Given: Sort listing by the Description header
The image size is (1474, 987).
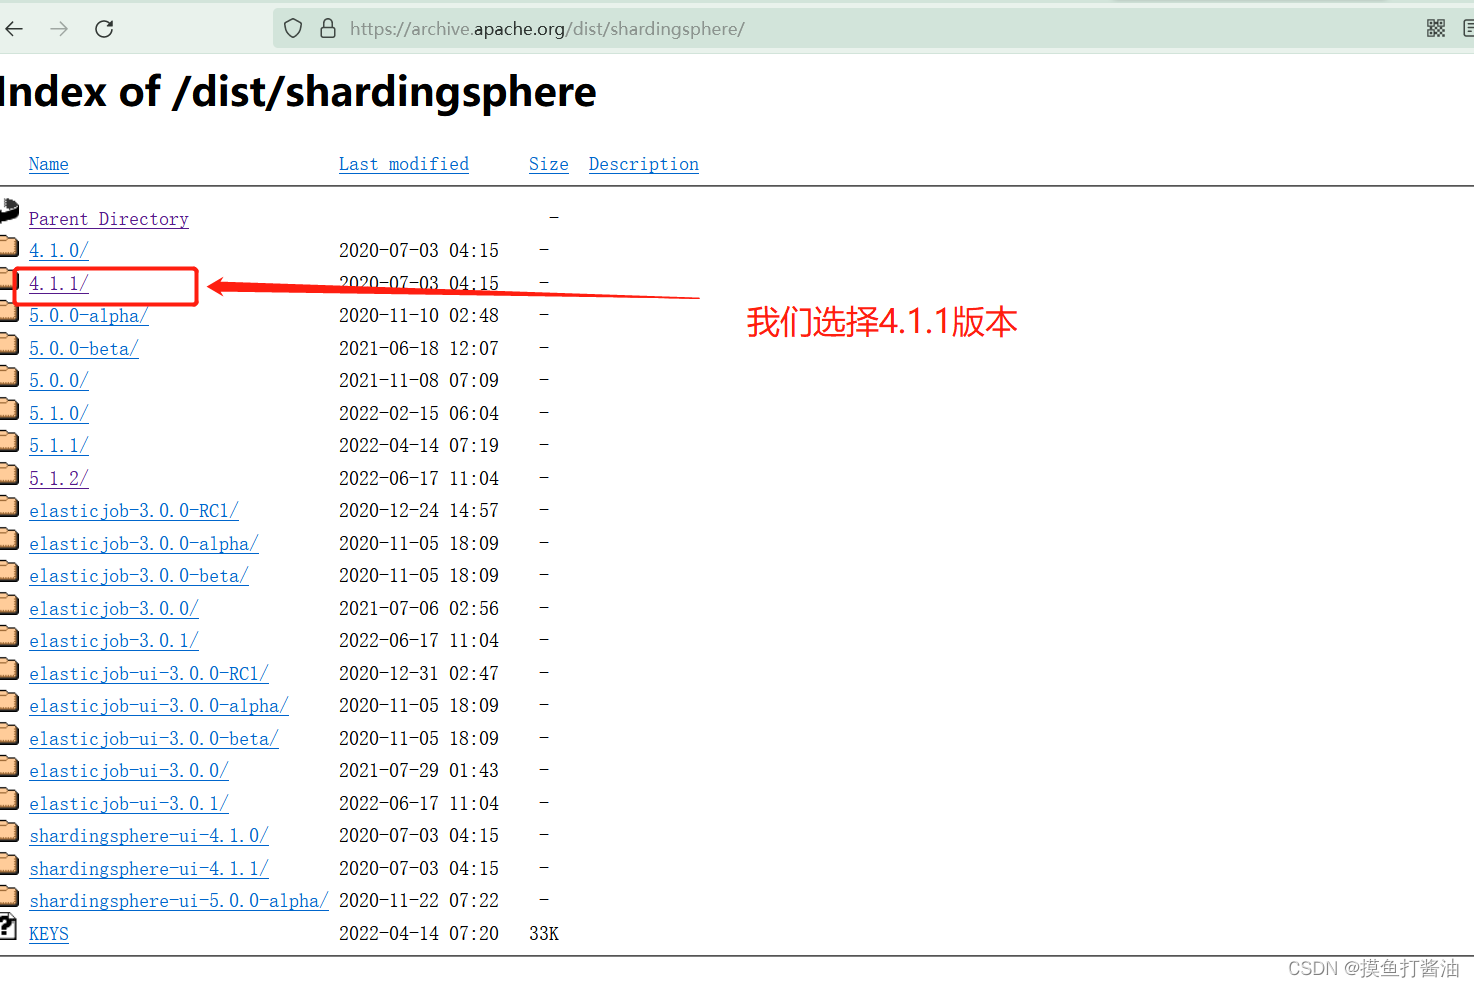Looking at the screenshot, I should pyautogui.click(x=644, y=164).
